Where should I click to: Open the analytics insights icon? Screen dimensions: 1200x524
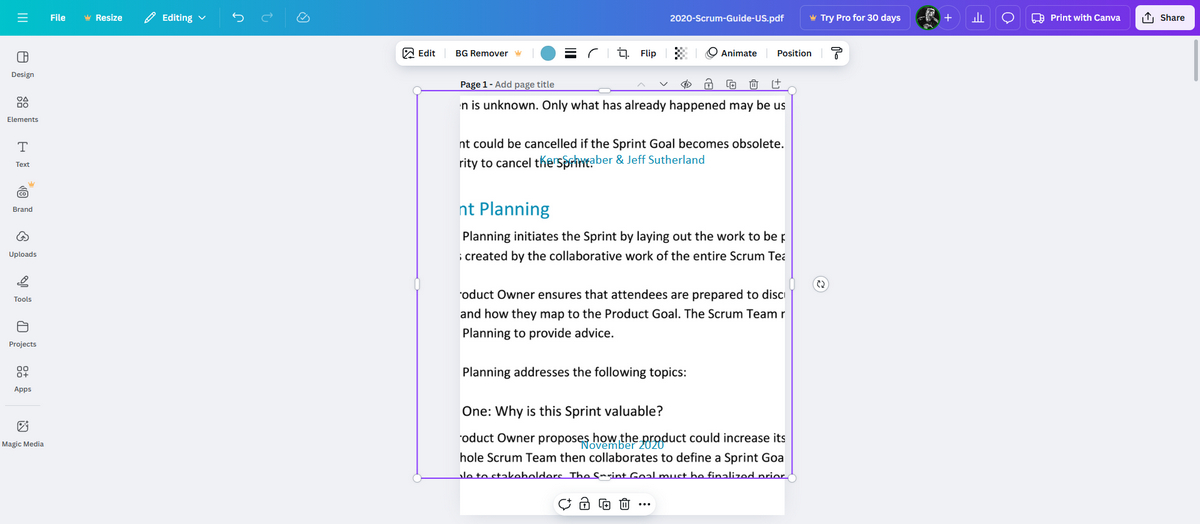point(979,17)
